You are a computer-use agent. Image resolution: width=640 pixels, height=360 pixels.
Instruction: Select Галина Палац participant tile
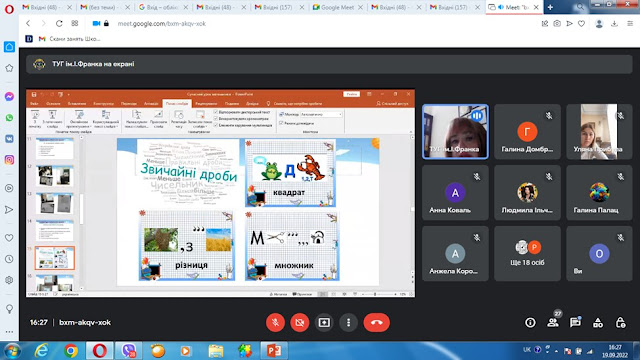click(x=599, y=193)
